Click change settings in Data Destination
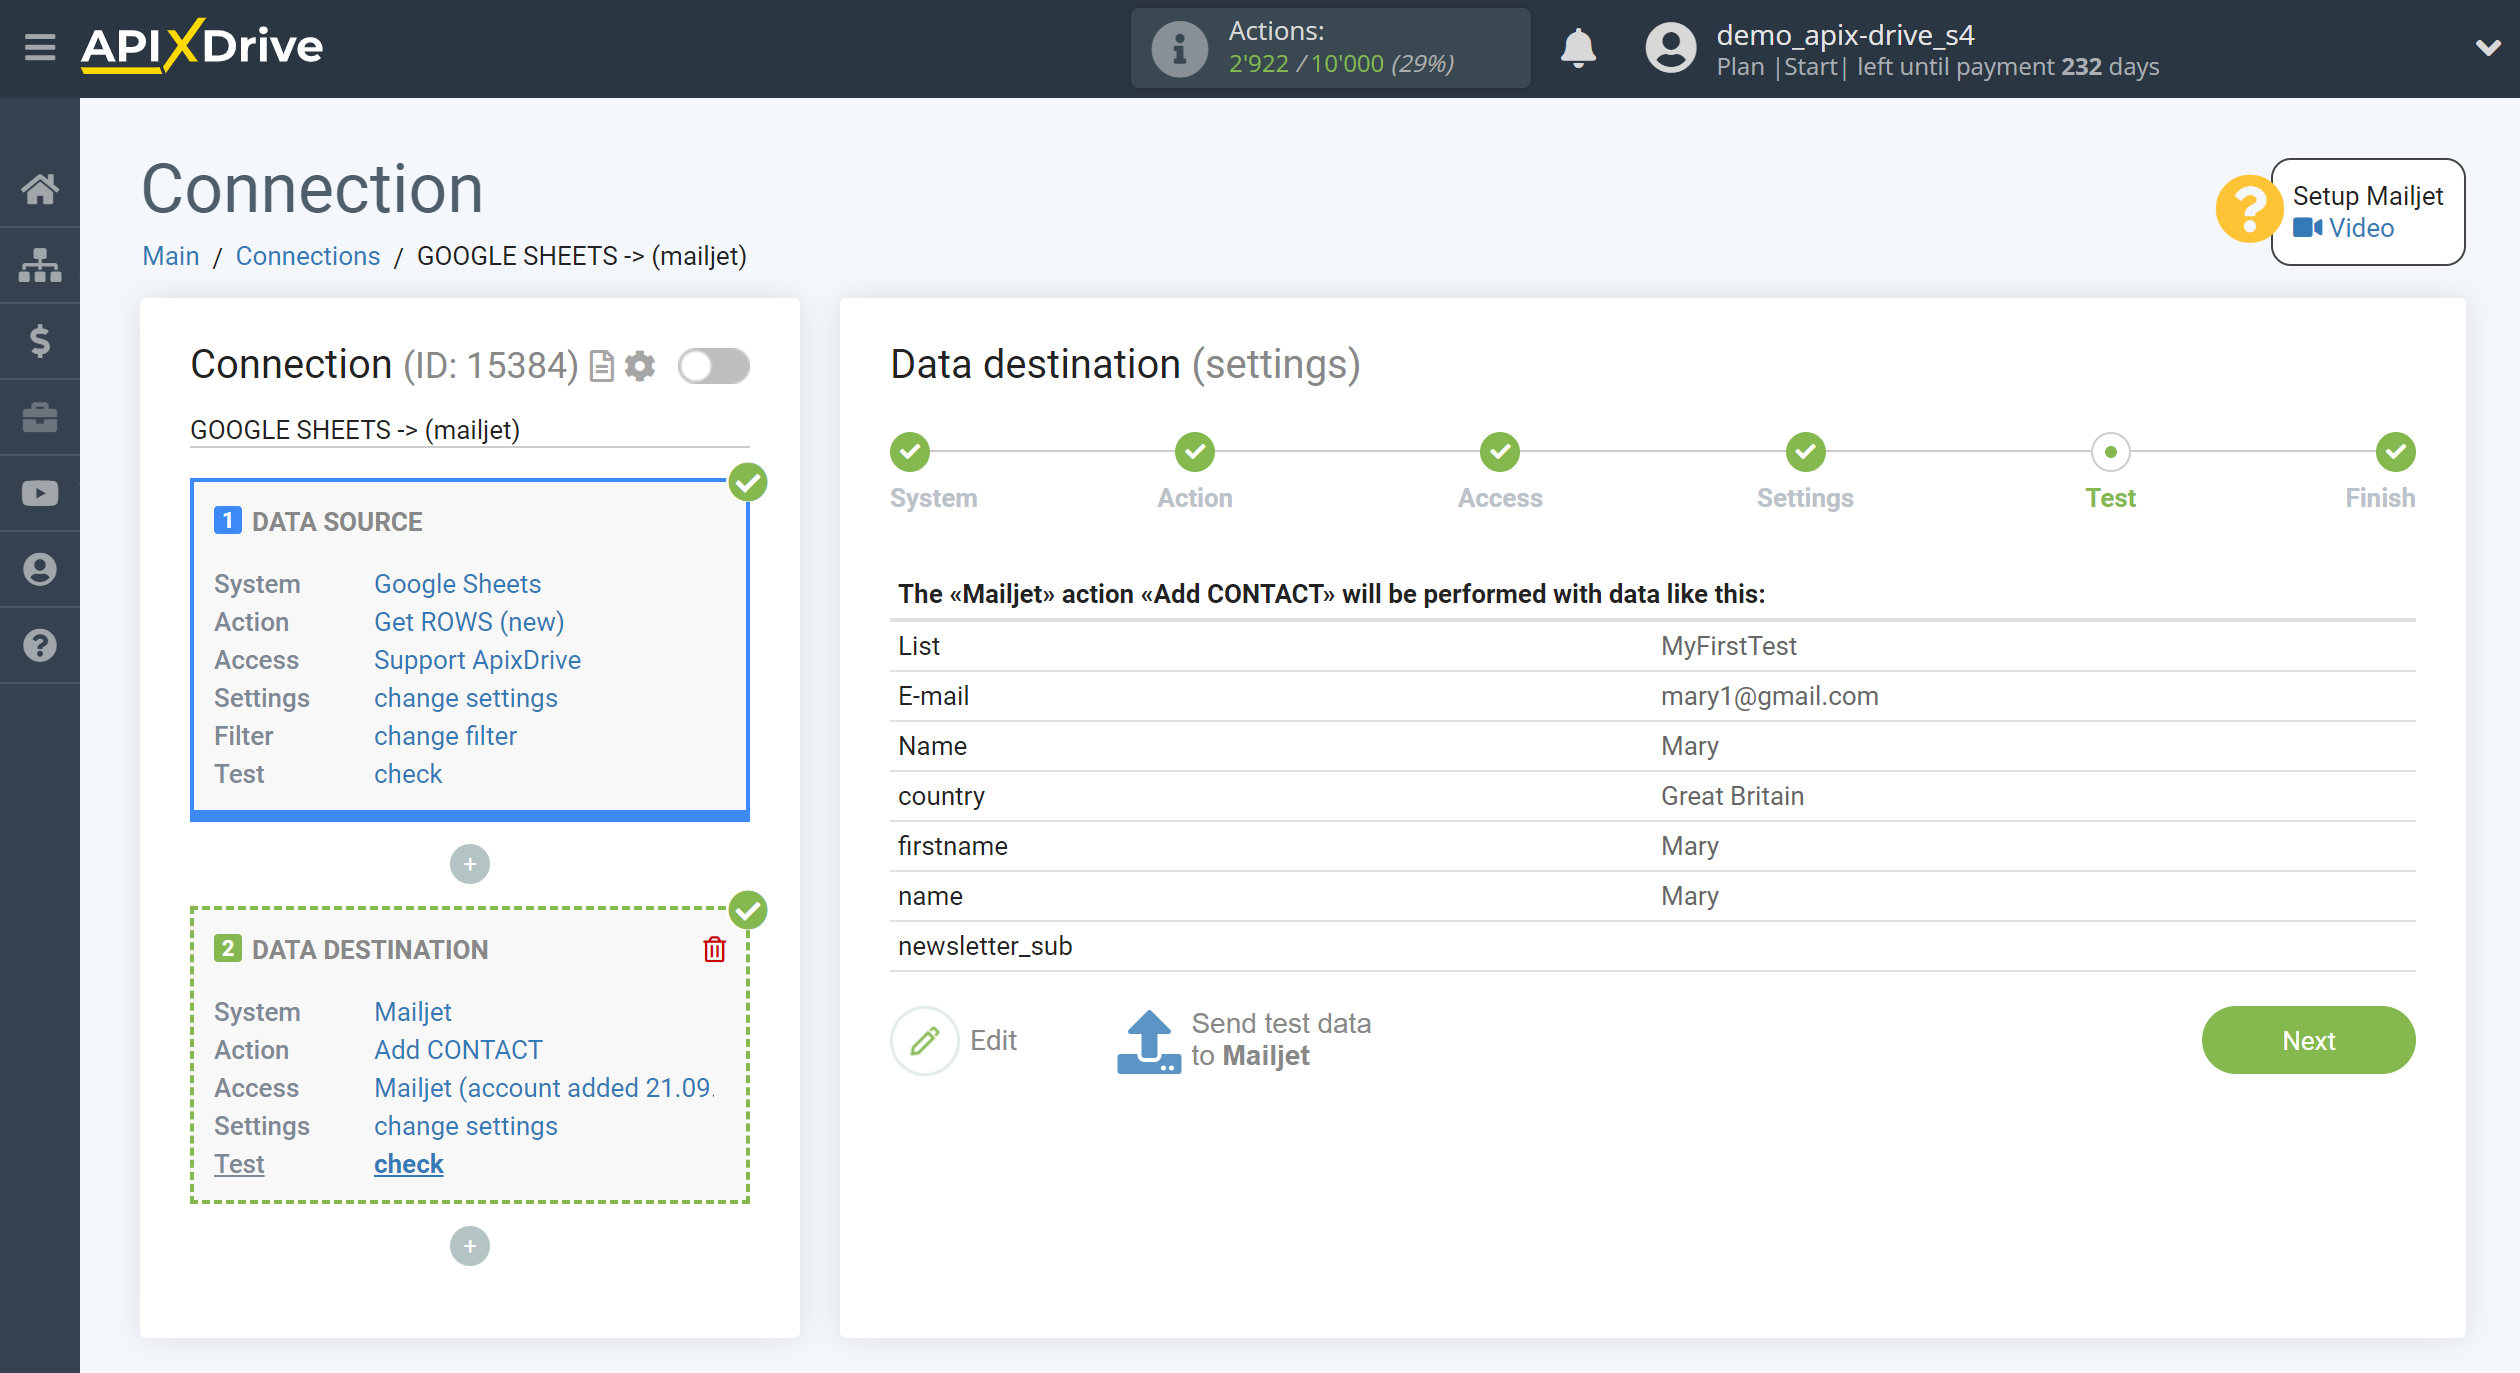This screenshot has width=2520, height=1373. 465,1126
